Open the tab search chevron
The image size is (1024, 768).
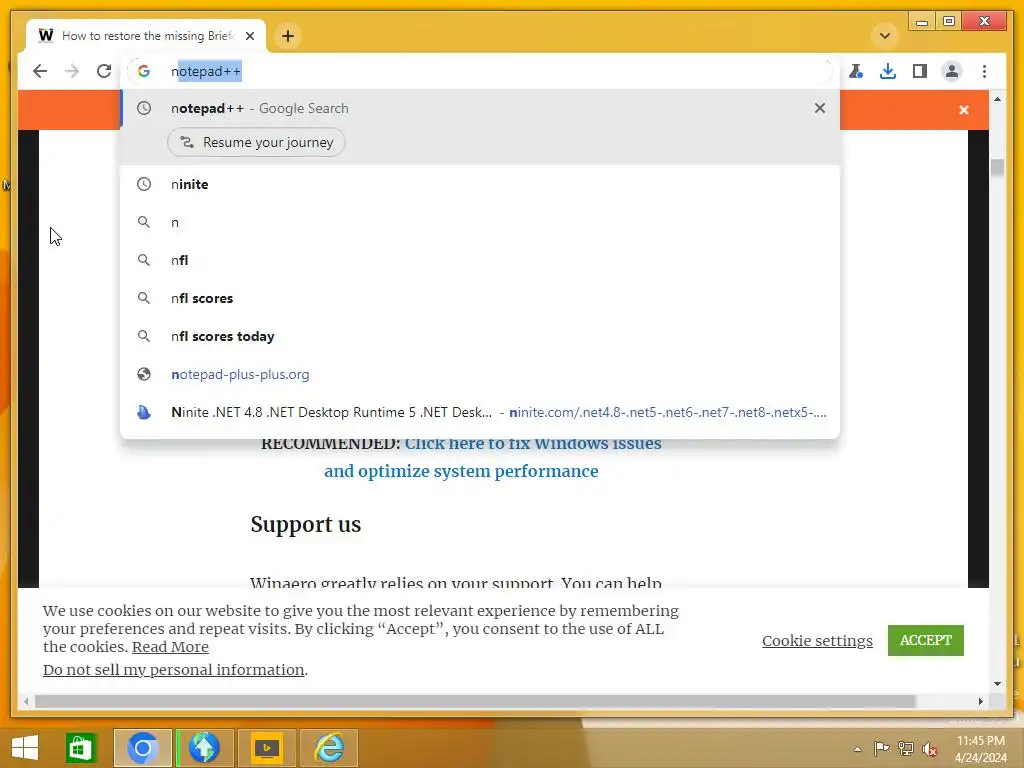coord(885,36)
